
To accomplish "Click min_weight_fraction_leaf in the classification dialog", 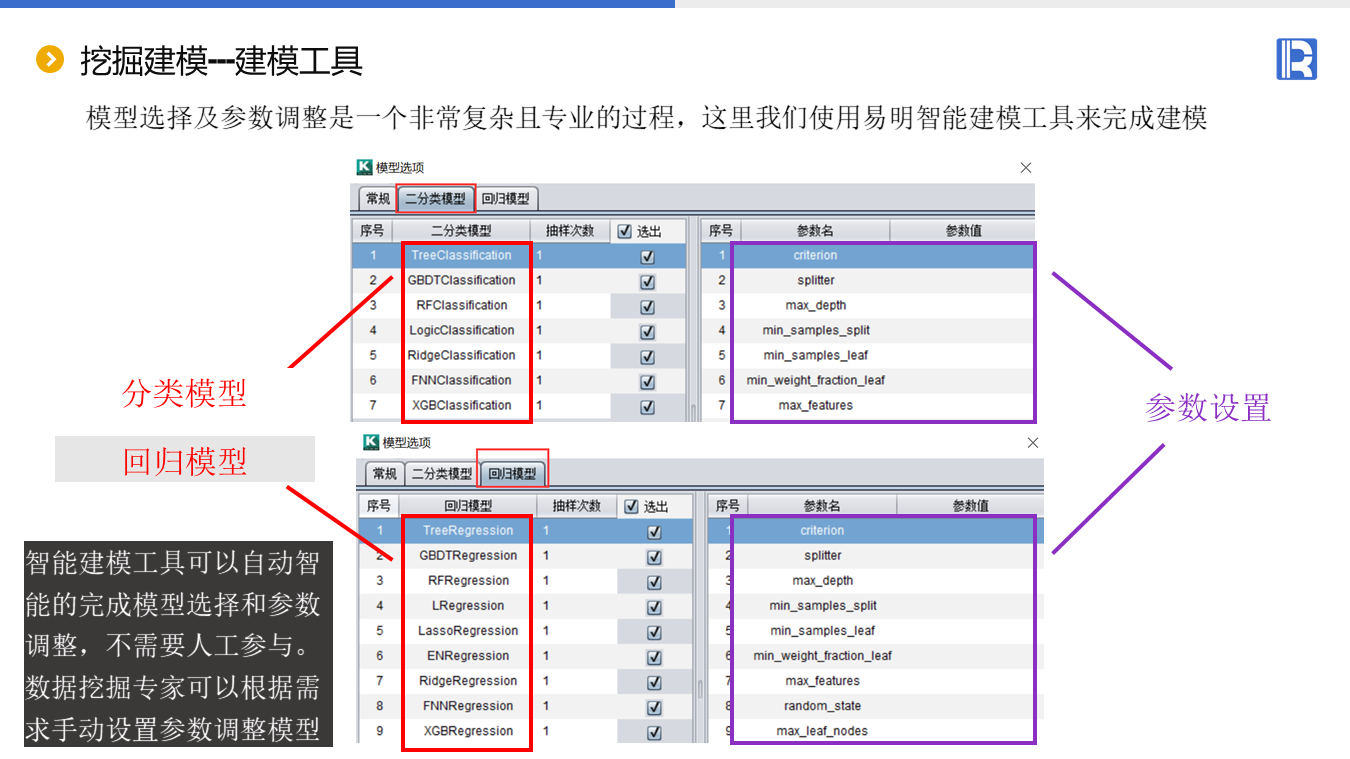I will pos(815,380).
